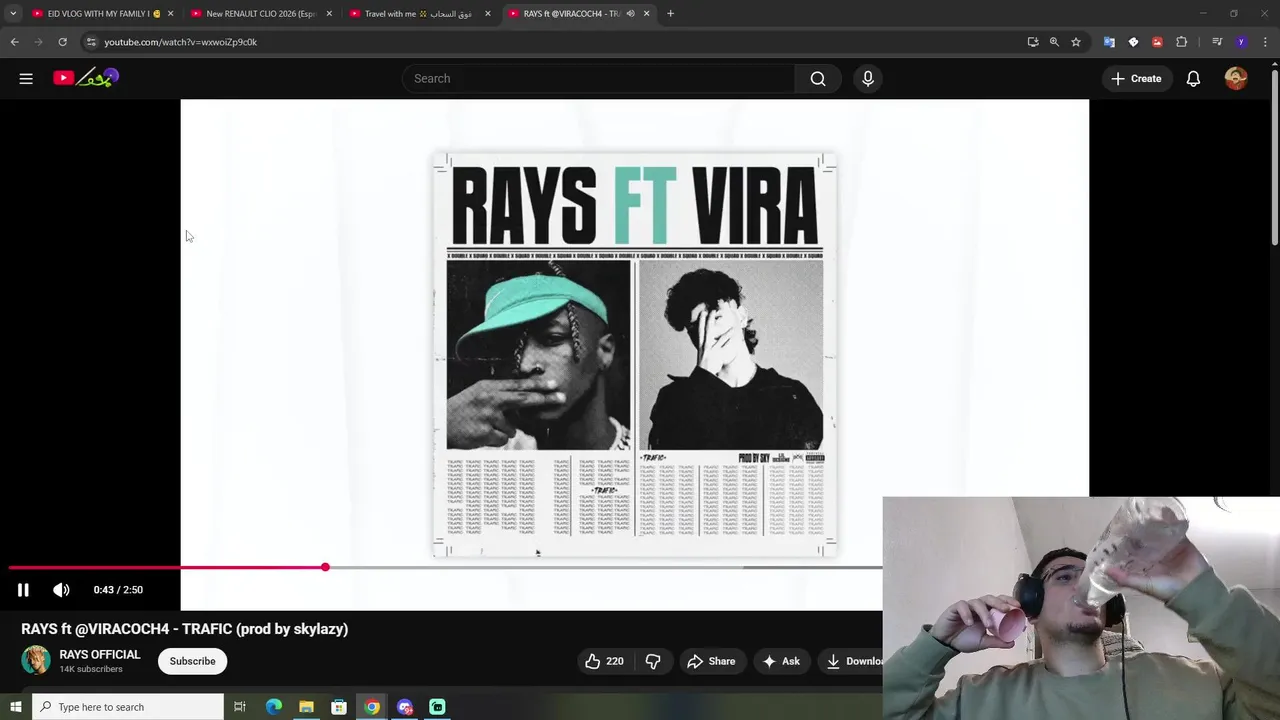Screen dimensions: 1280x720
Task: Seek using the red progress bar handle
Action: (x=325, y=567)
